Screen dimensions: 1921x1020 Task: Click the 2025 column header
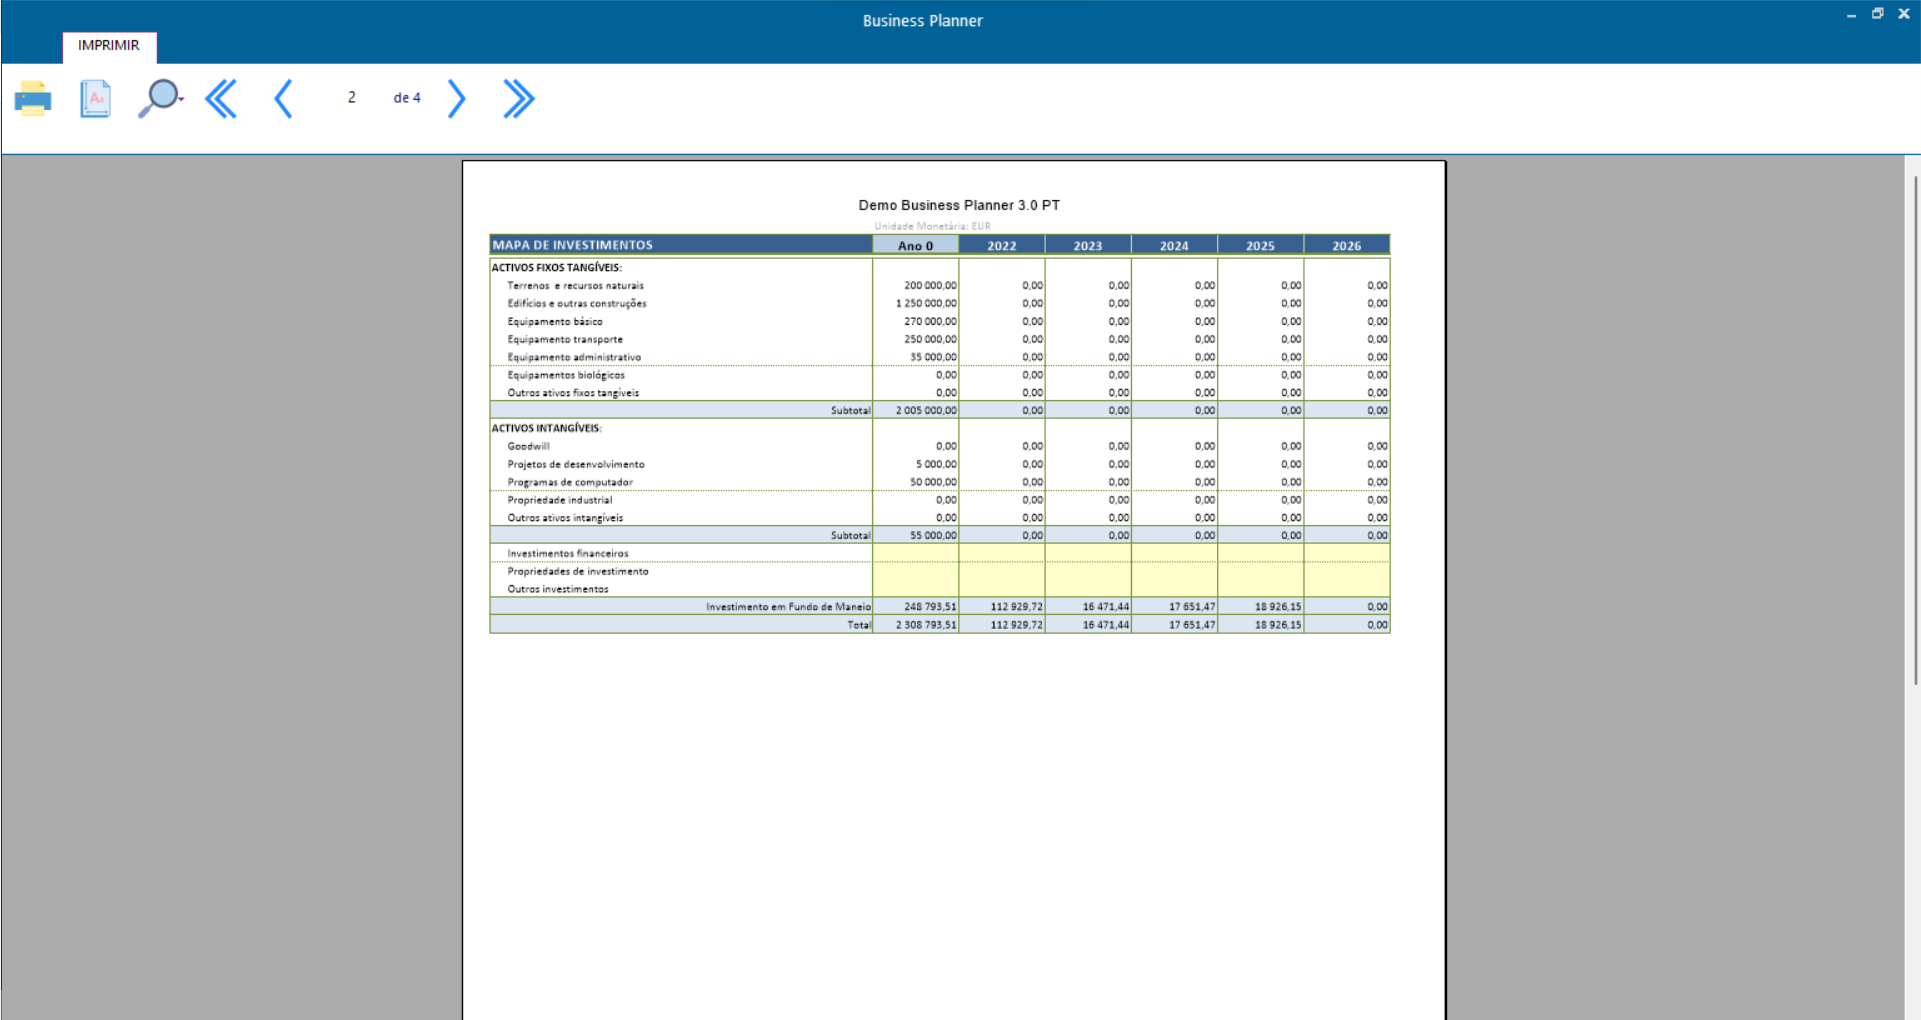[1260, 245]
